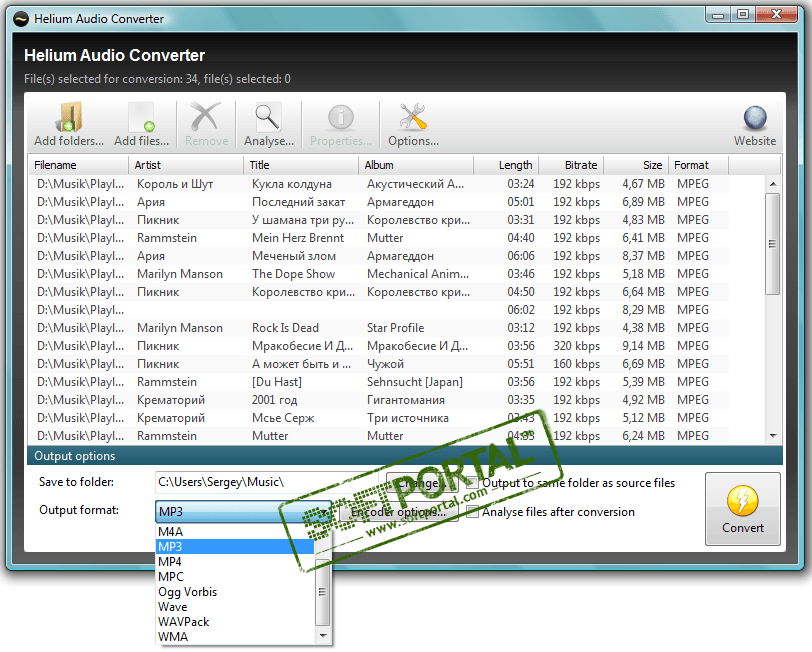Open the Analyse magnifier tool
This screenshot has height=652, width=812.
click(x=269, y=124)
